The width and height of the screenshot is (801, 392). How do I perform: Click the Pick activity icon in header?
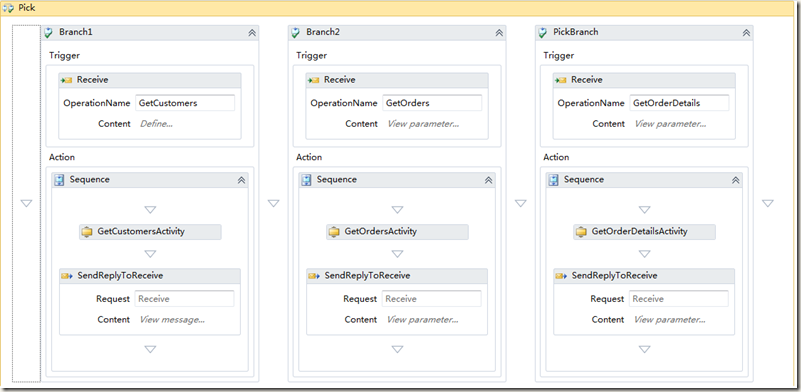coord(8,8)
